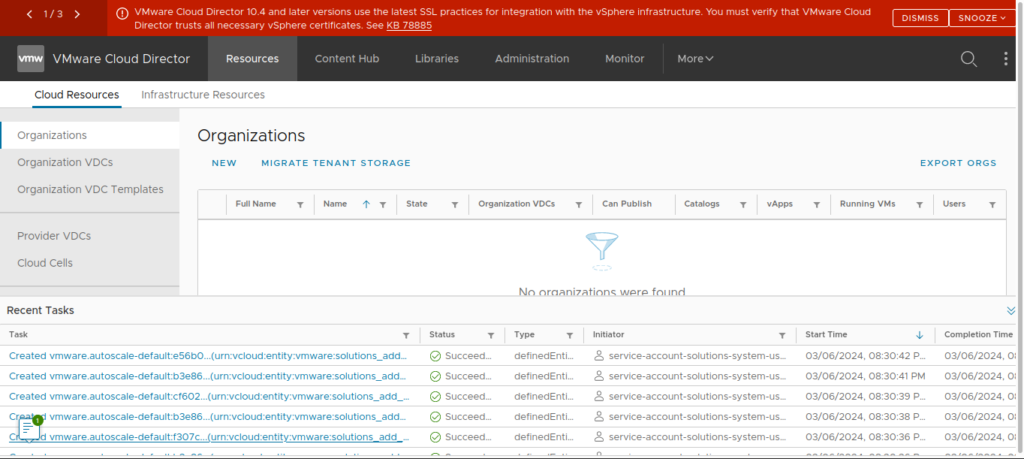The width and height of the screenshot is (1024, 459).
Task: Expand the More dropdown menu
Action: [695, 59]
